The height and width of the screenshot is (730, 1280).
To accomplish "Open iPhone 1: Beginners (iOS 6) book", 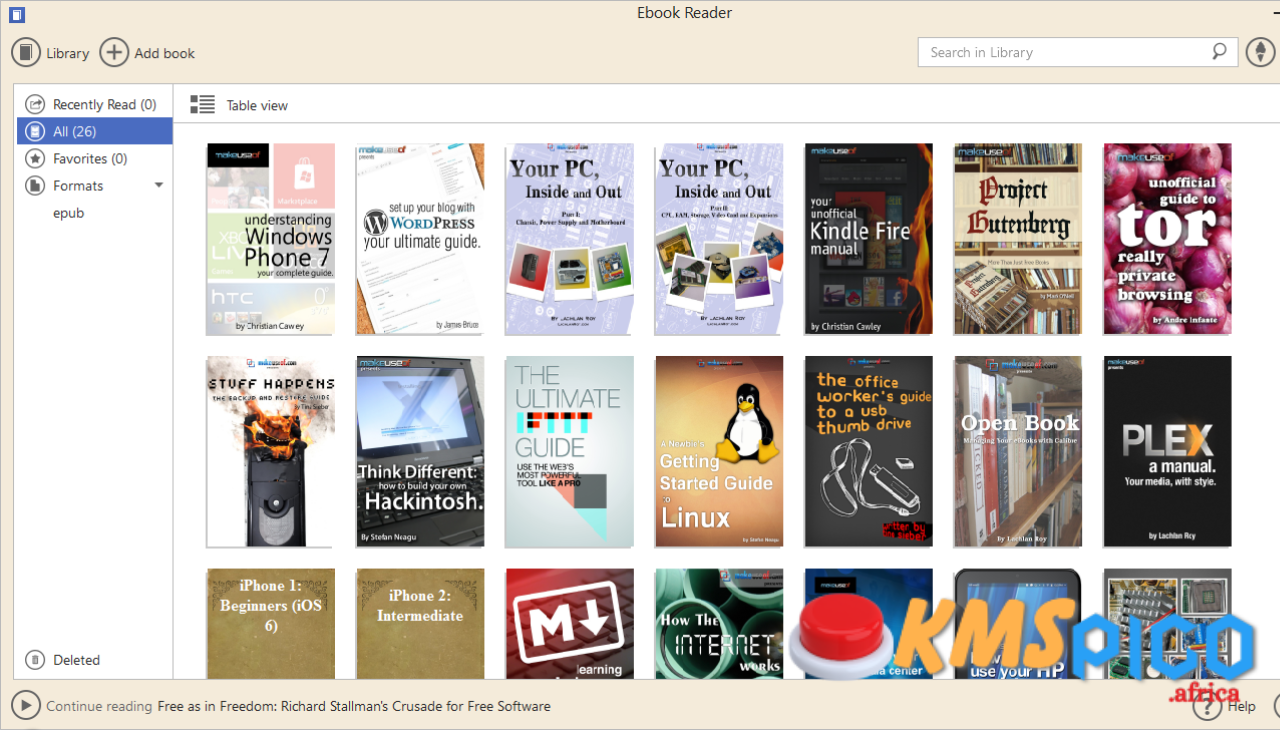I will [x=270, y=624].
